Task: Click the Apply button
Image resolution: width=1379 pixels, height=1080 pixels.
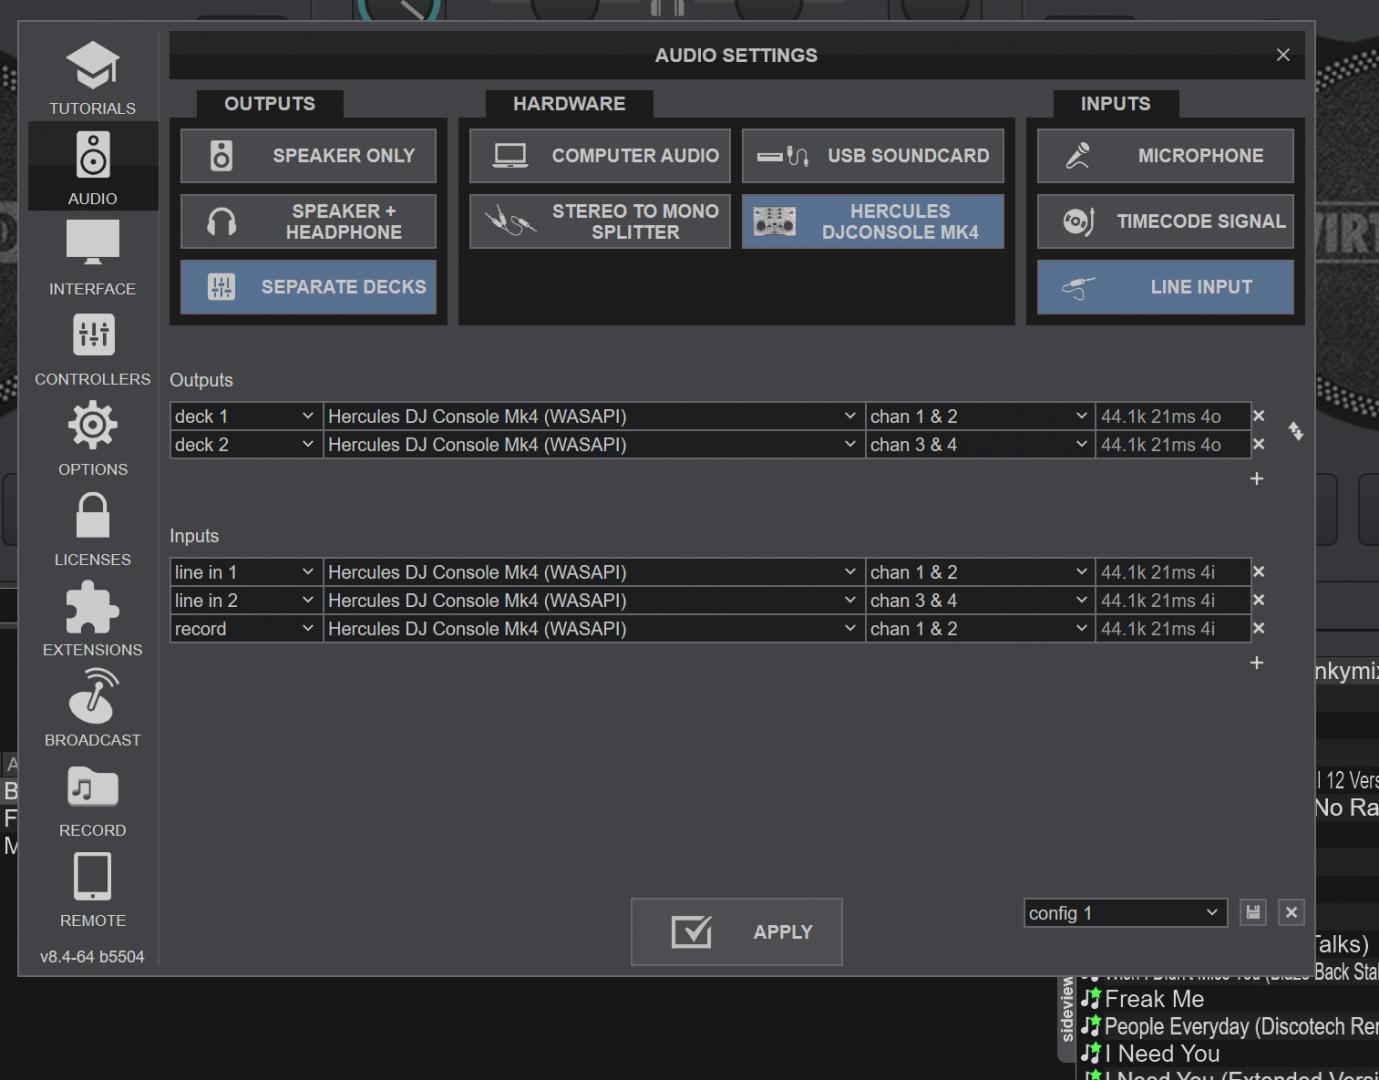Action: tap(736, 932)
